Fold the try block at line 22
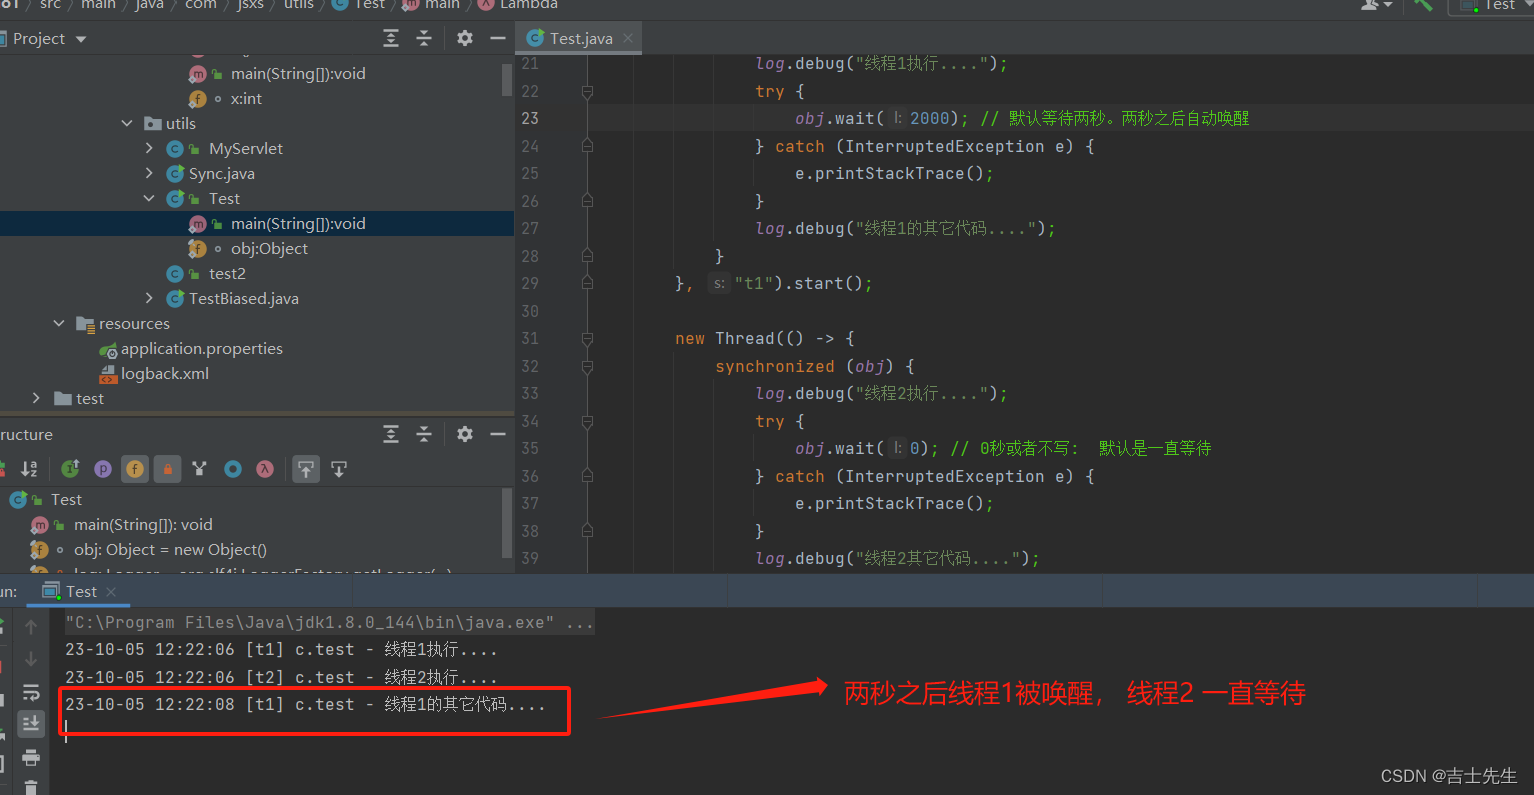The width and height of the screenshot is (1534, 795). [587, 91]
